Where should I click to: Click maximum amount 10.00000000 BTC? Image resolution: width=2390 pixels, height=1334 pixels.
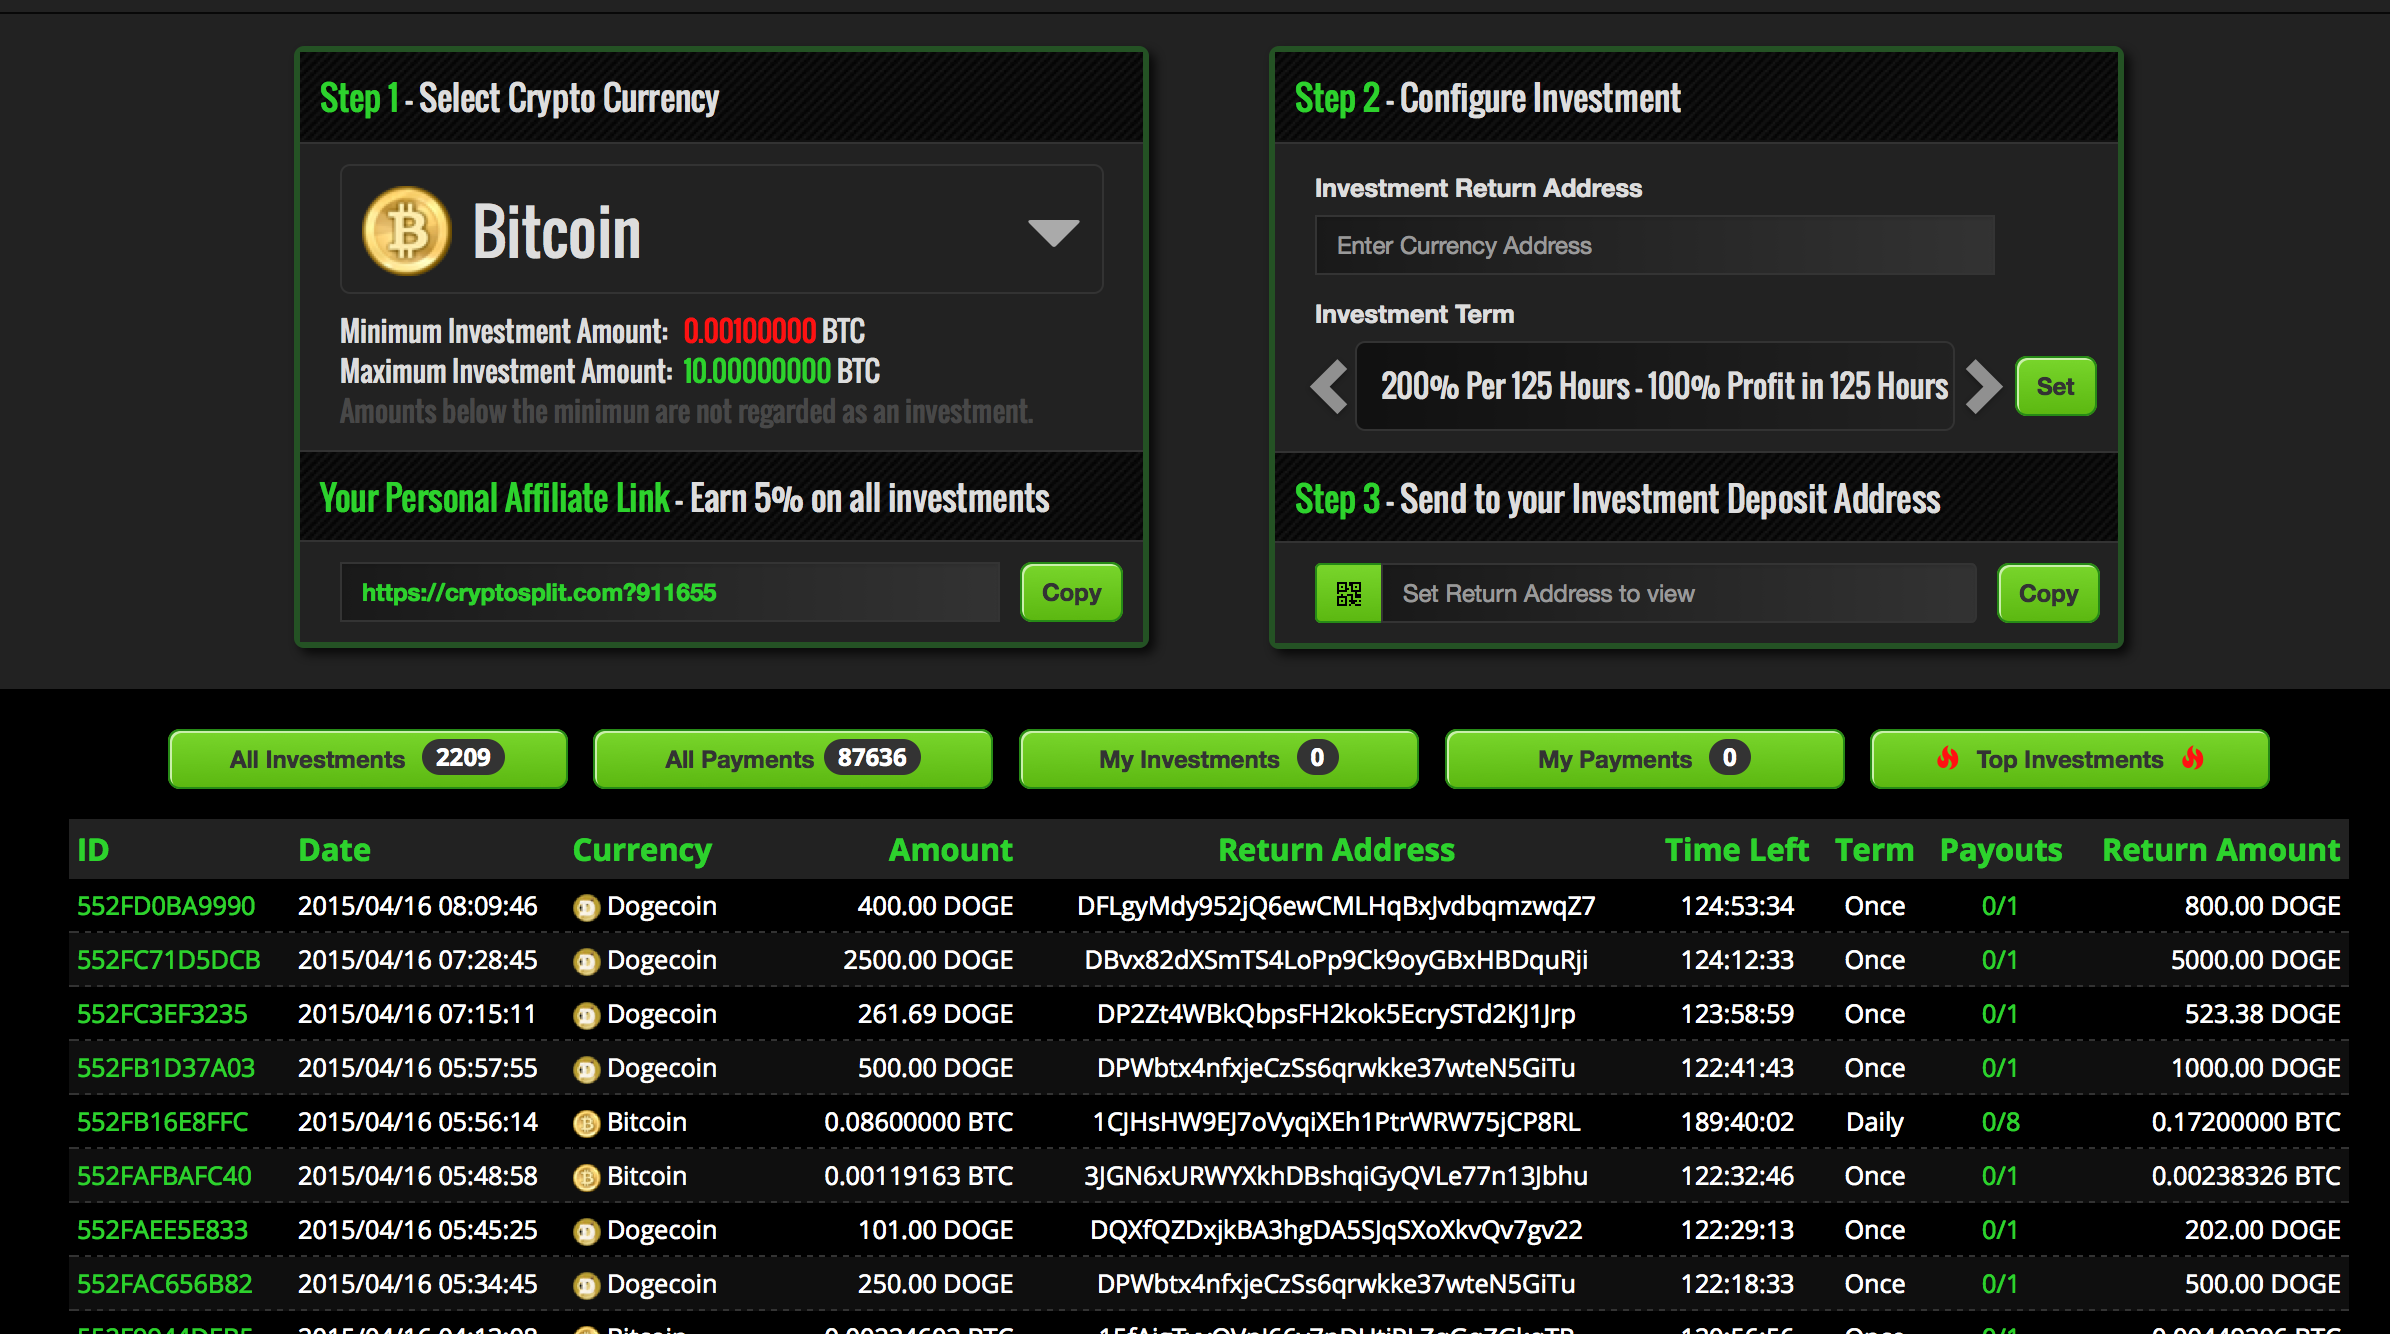[x=781, y=371]
